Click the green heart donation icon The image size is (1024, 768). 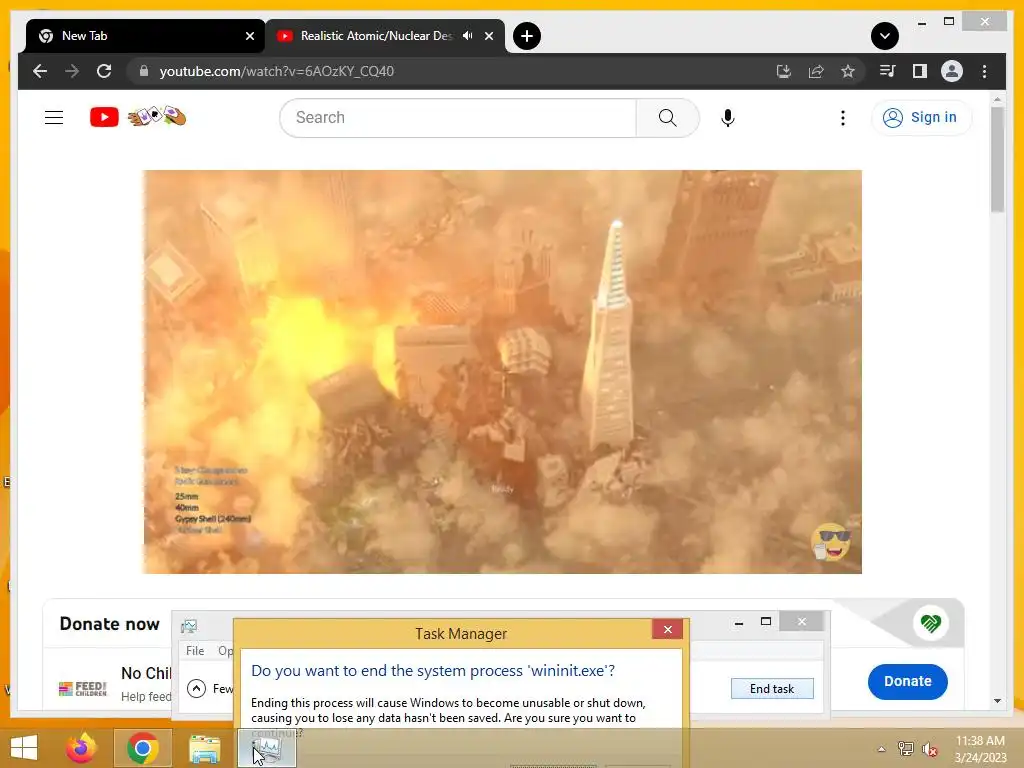tap(931, 623)
